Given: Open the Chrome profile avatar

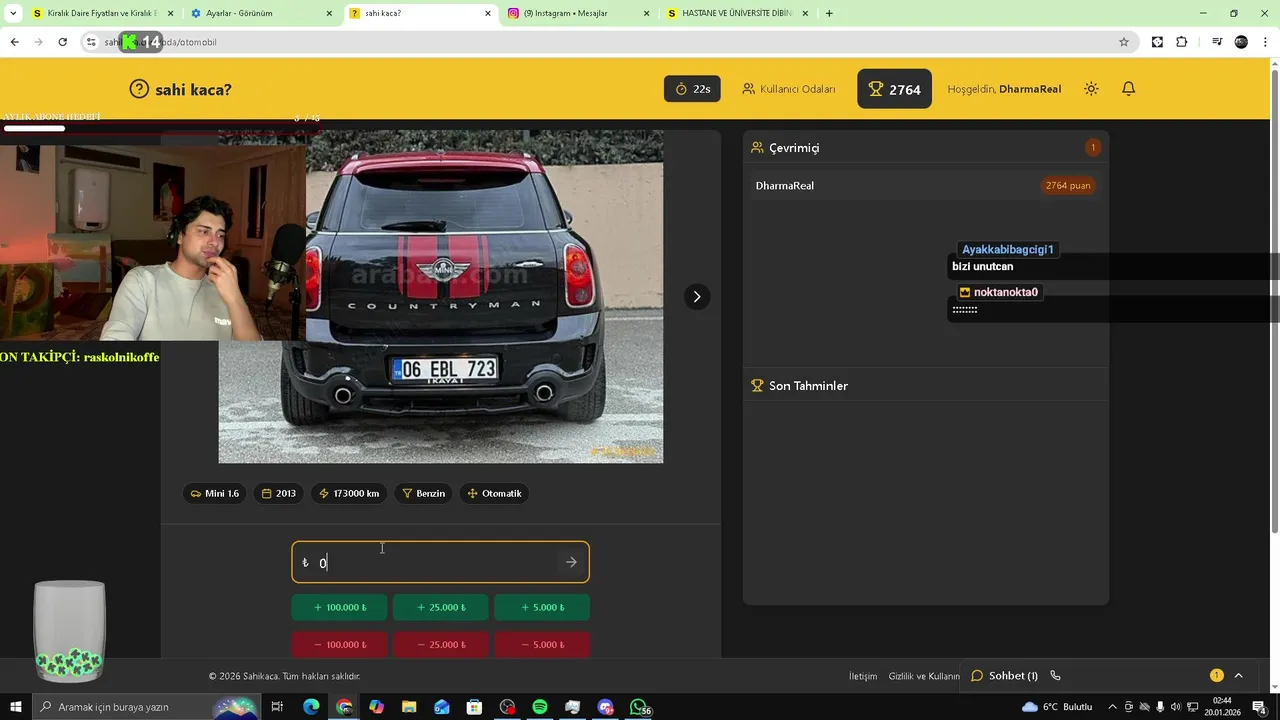Looking at the screenshot, I should (1241, 42).
